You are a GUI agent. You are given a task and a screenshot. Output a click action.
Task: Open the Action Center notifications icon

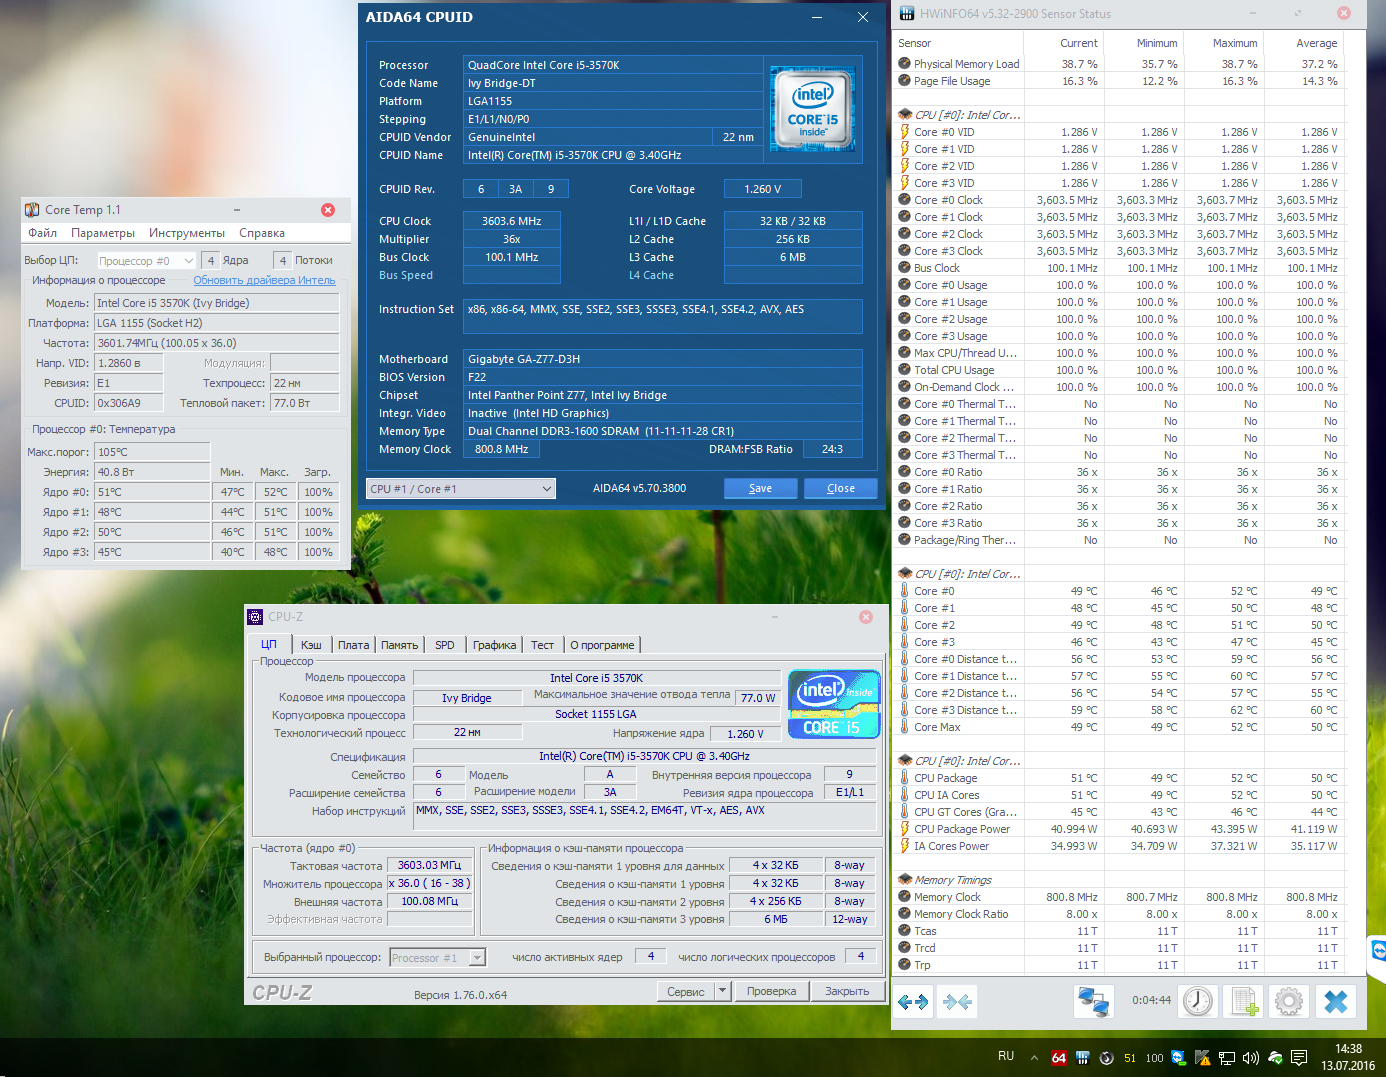click(1299, 1057)
